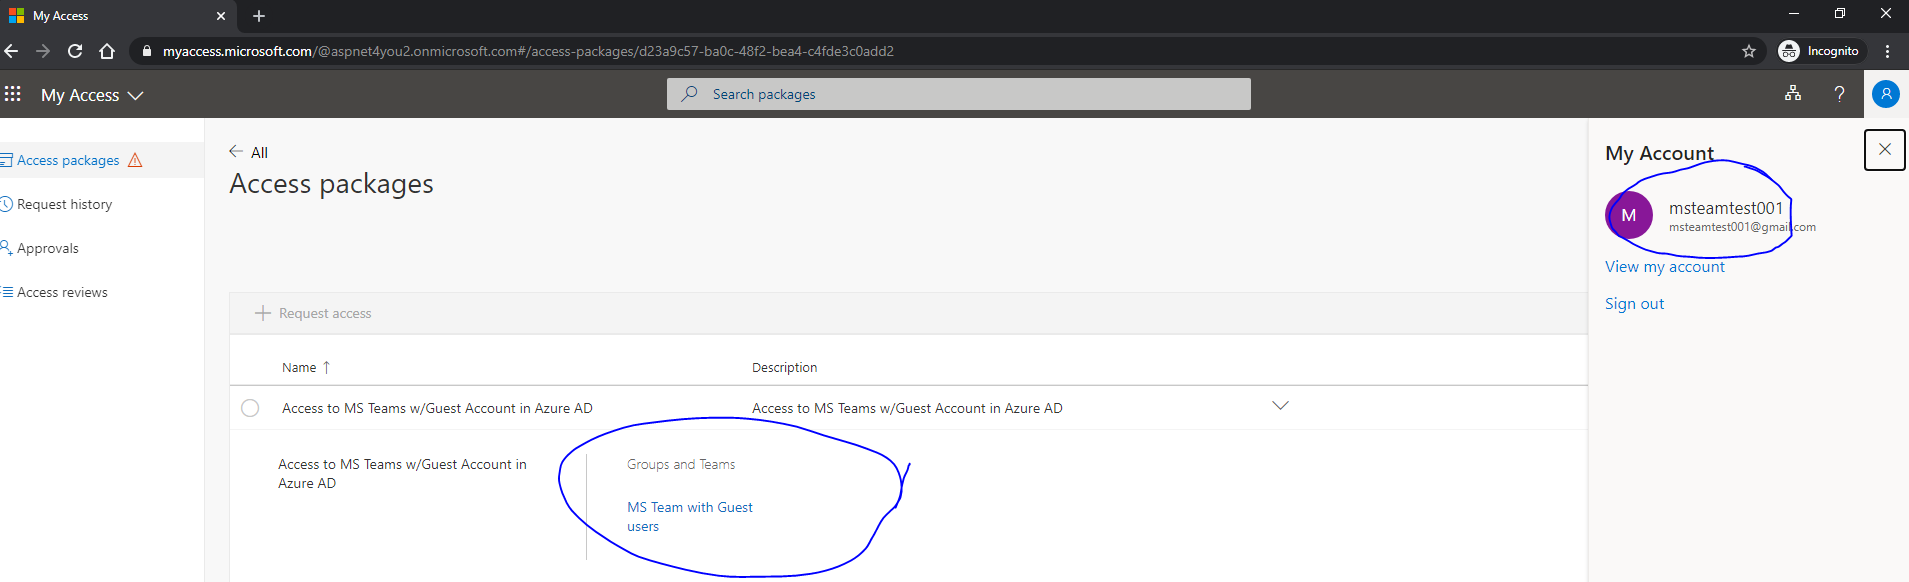Click Request access button
Image resolution: width=1909 pixels, height=582 pixels.
313,313
